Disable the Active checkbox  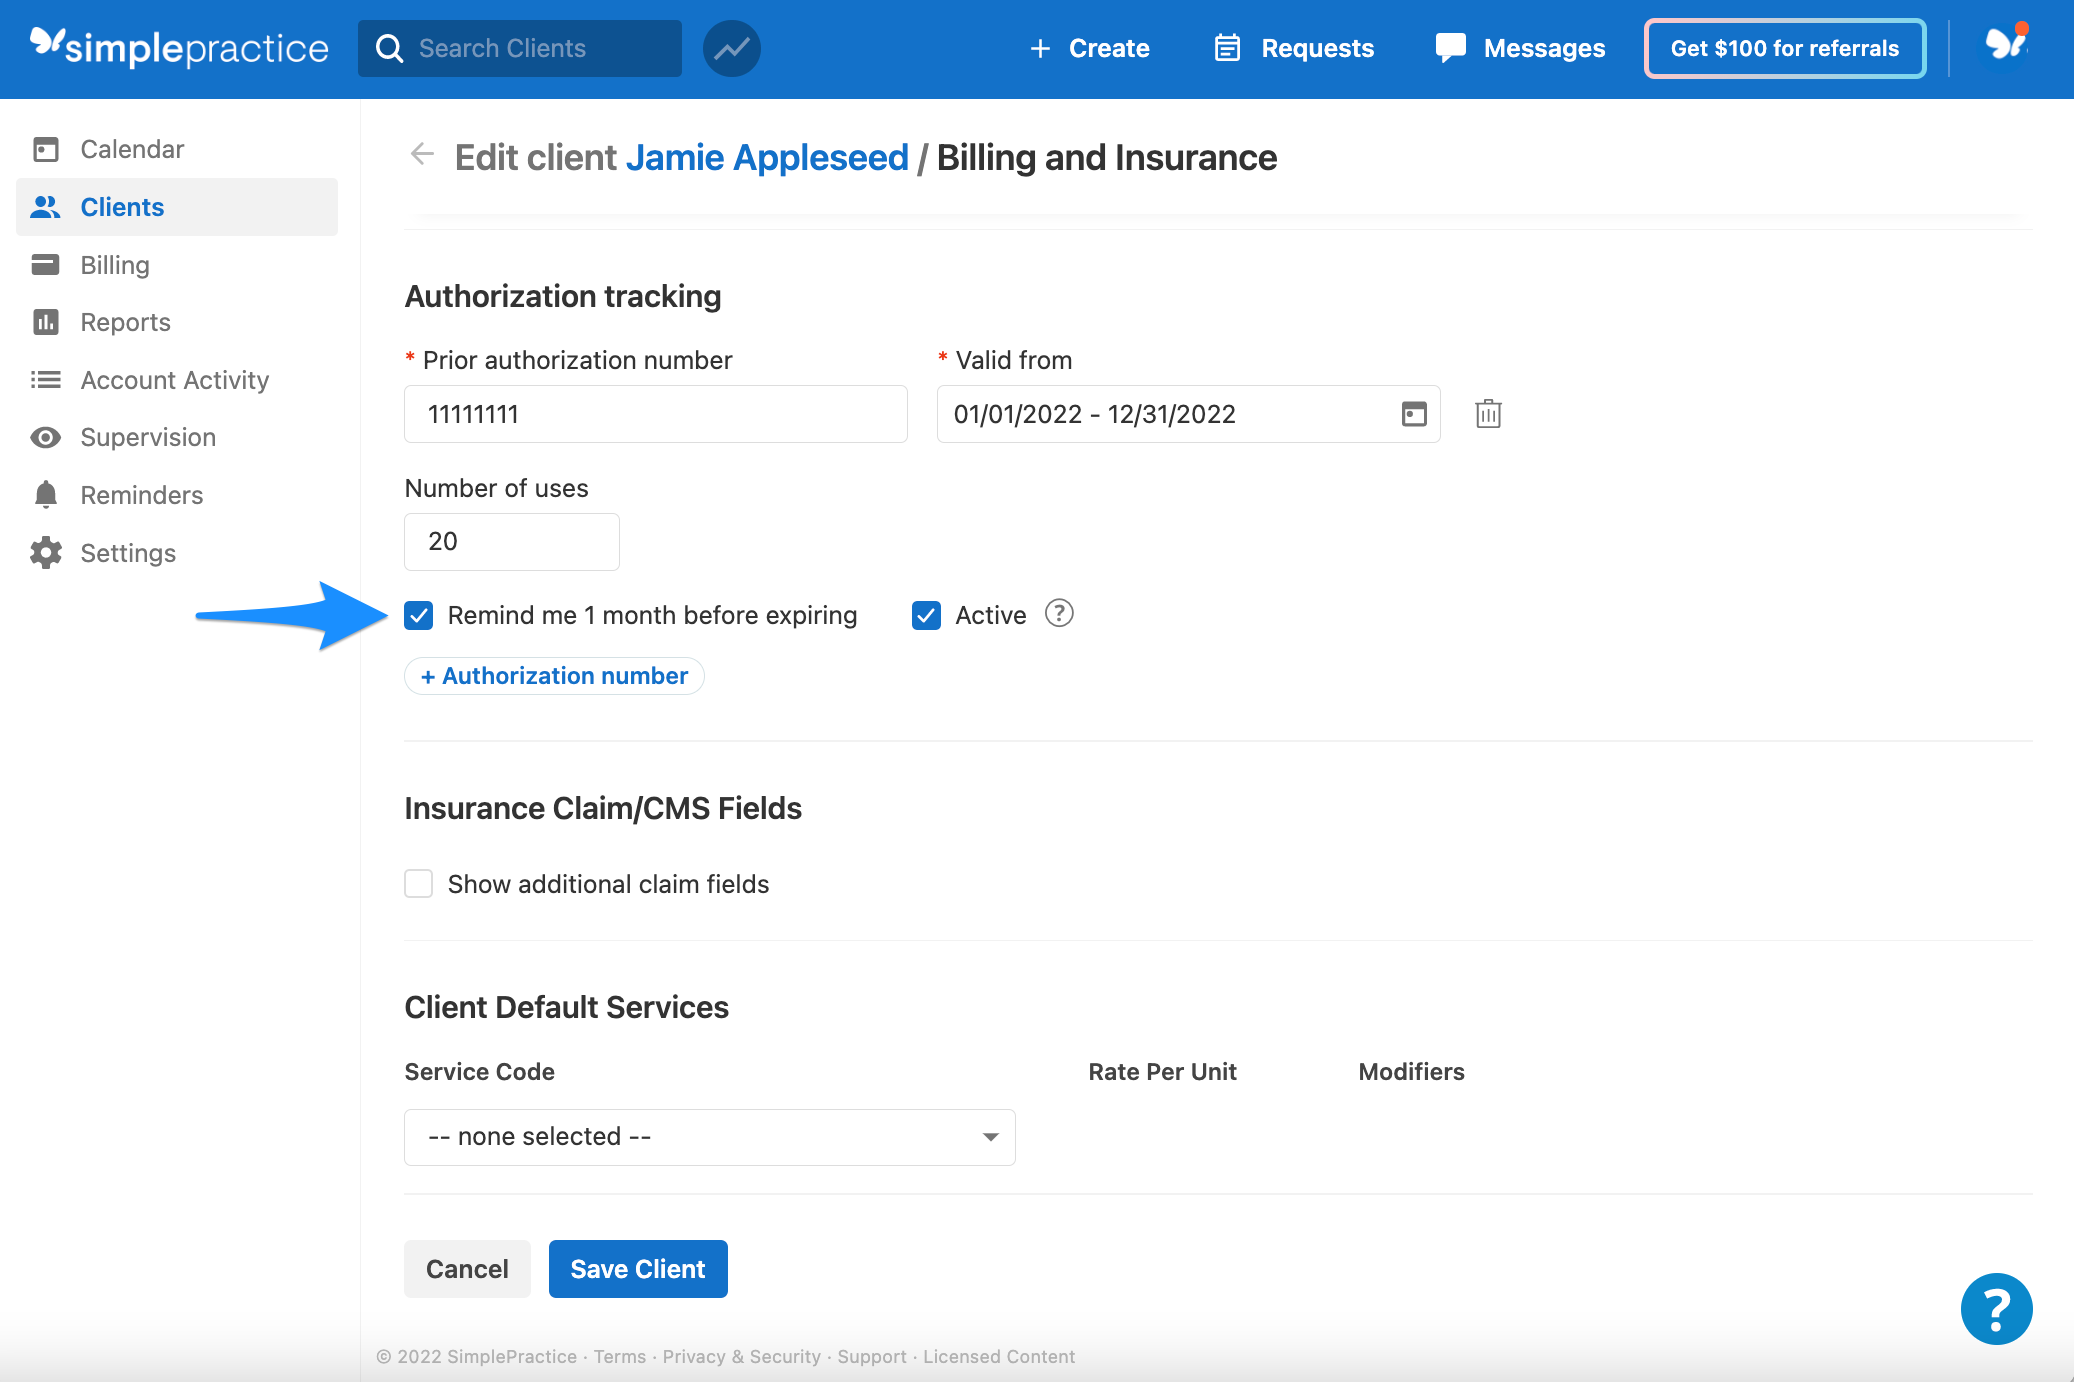[x=925, y=615]
